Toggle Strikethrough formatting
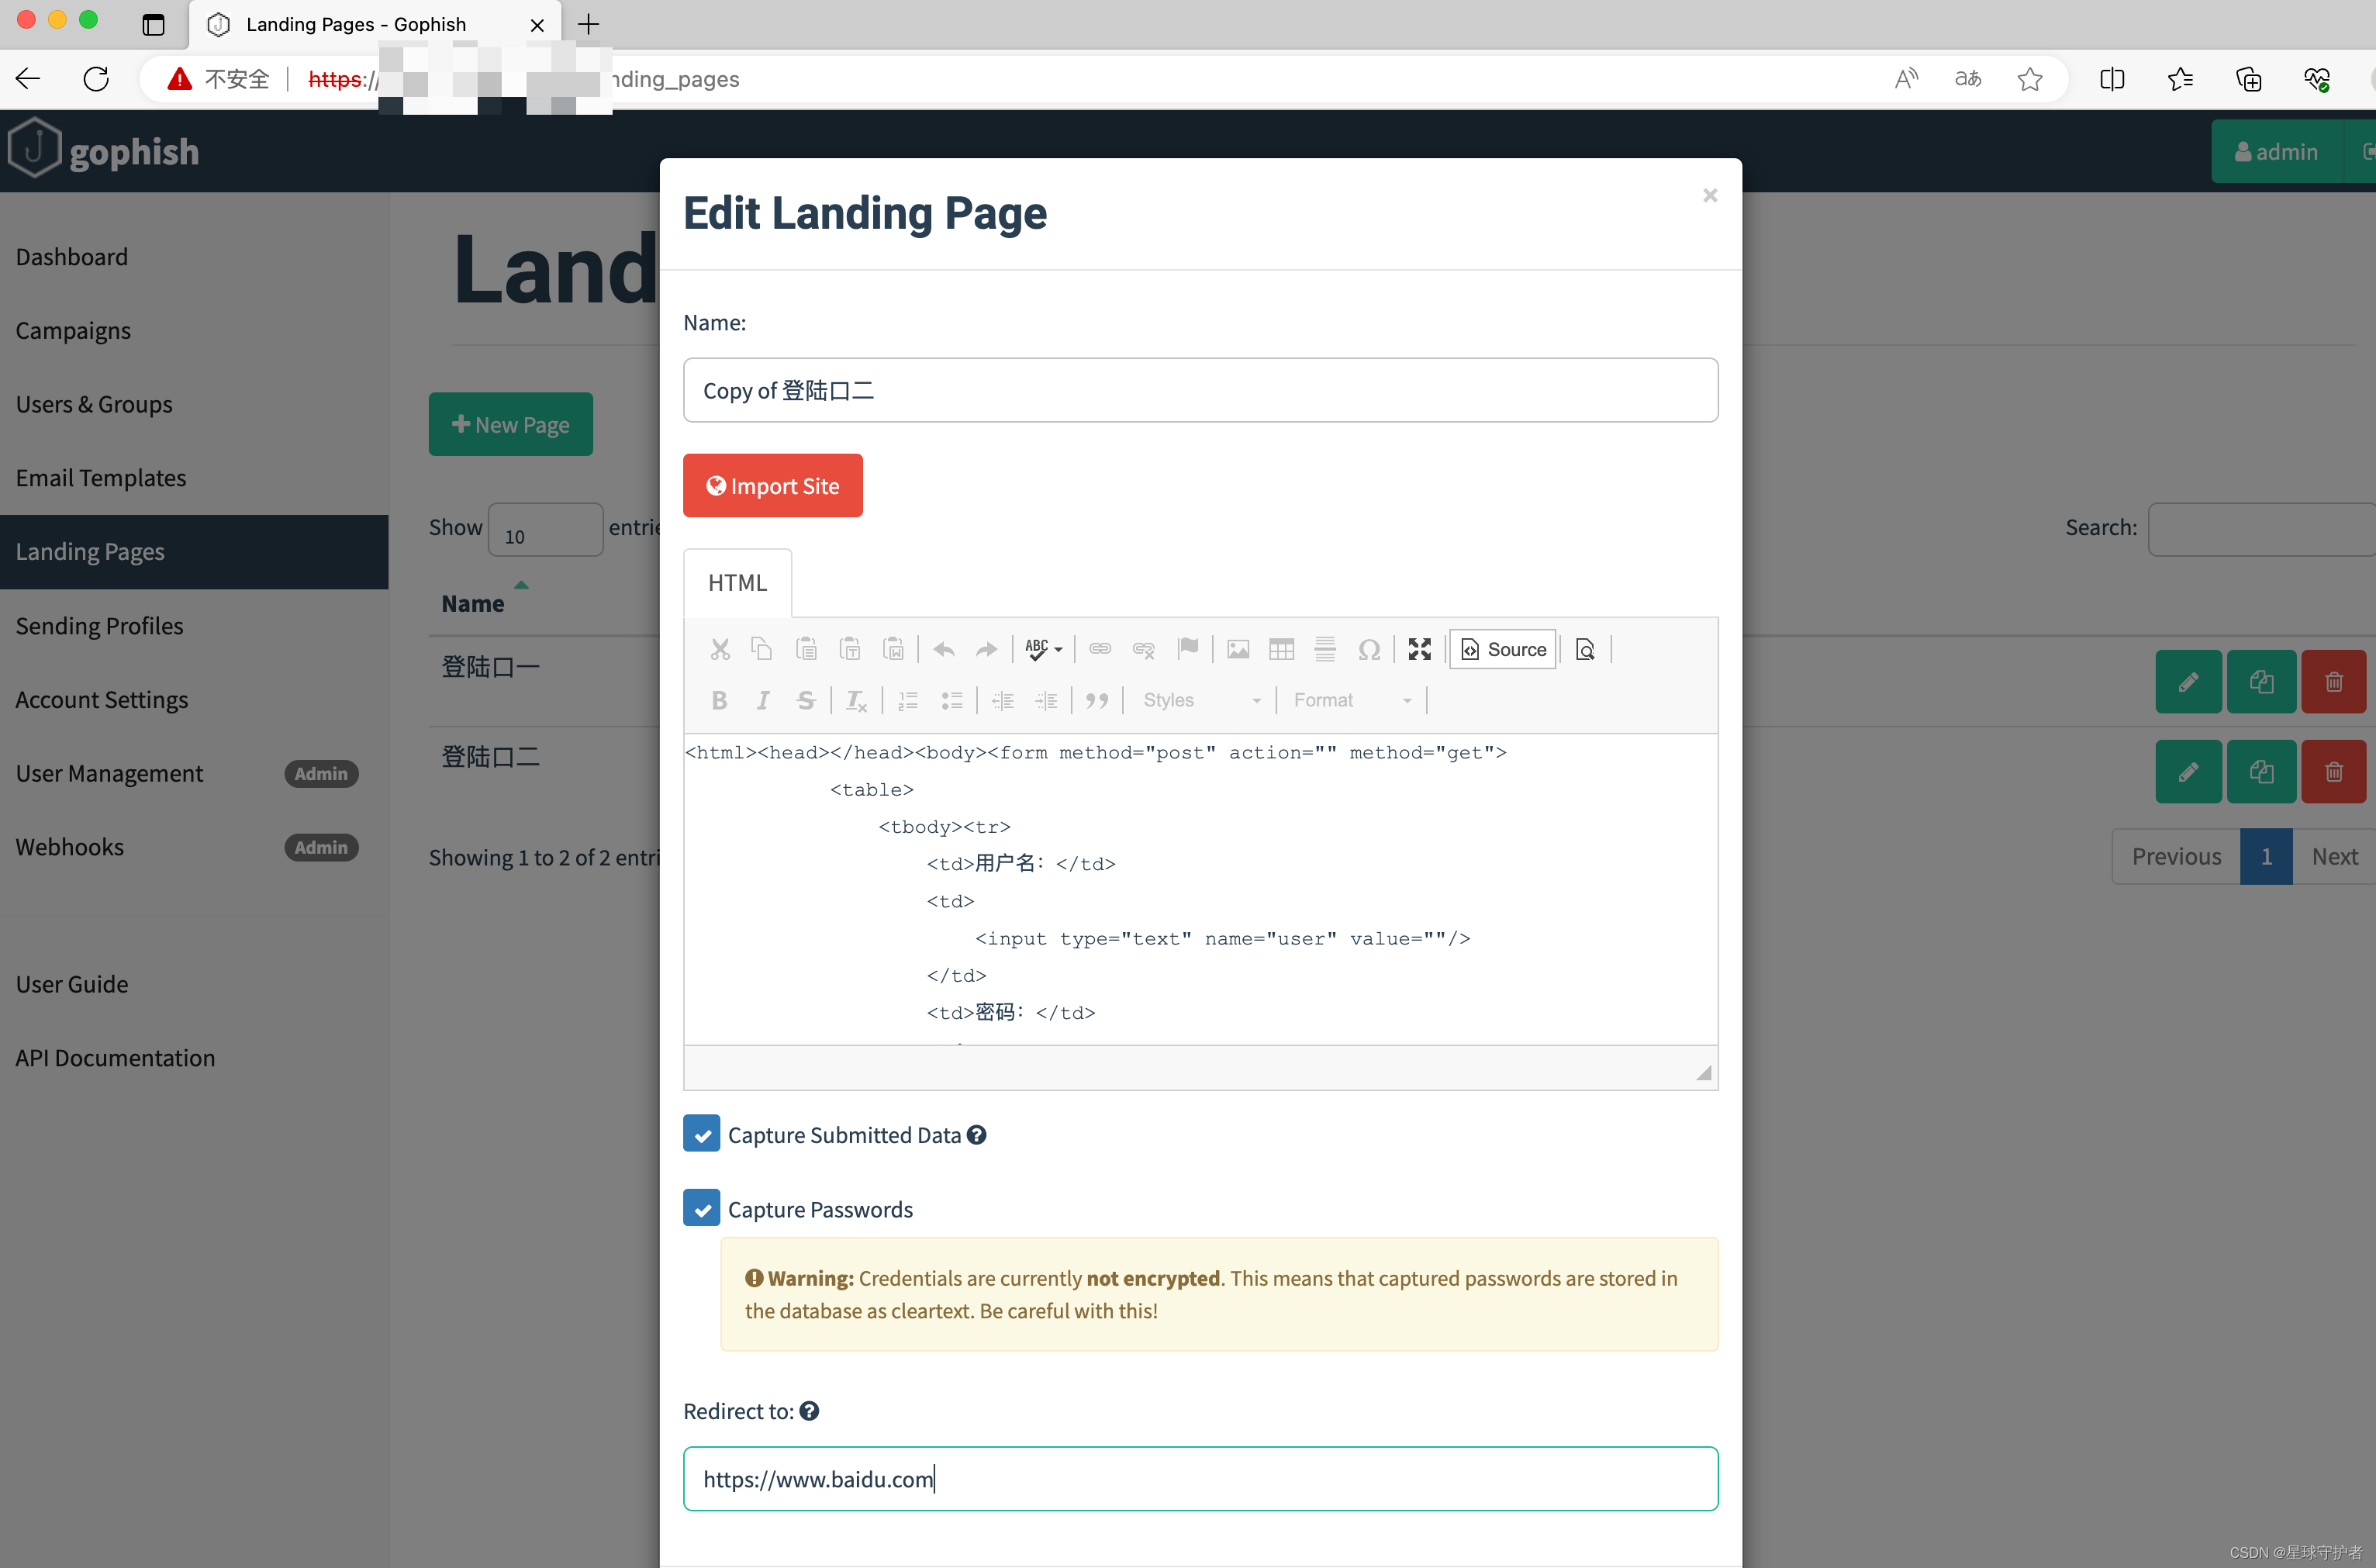Screen dimensions: 2376x1568 point(806,701)
